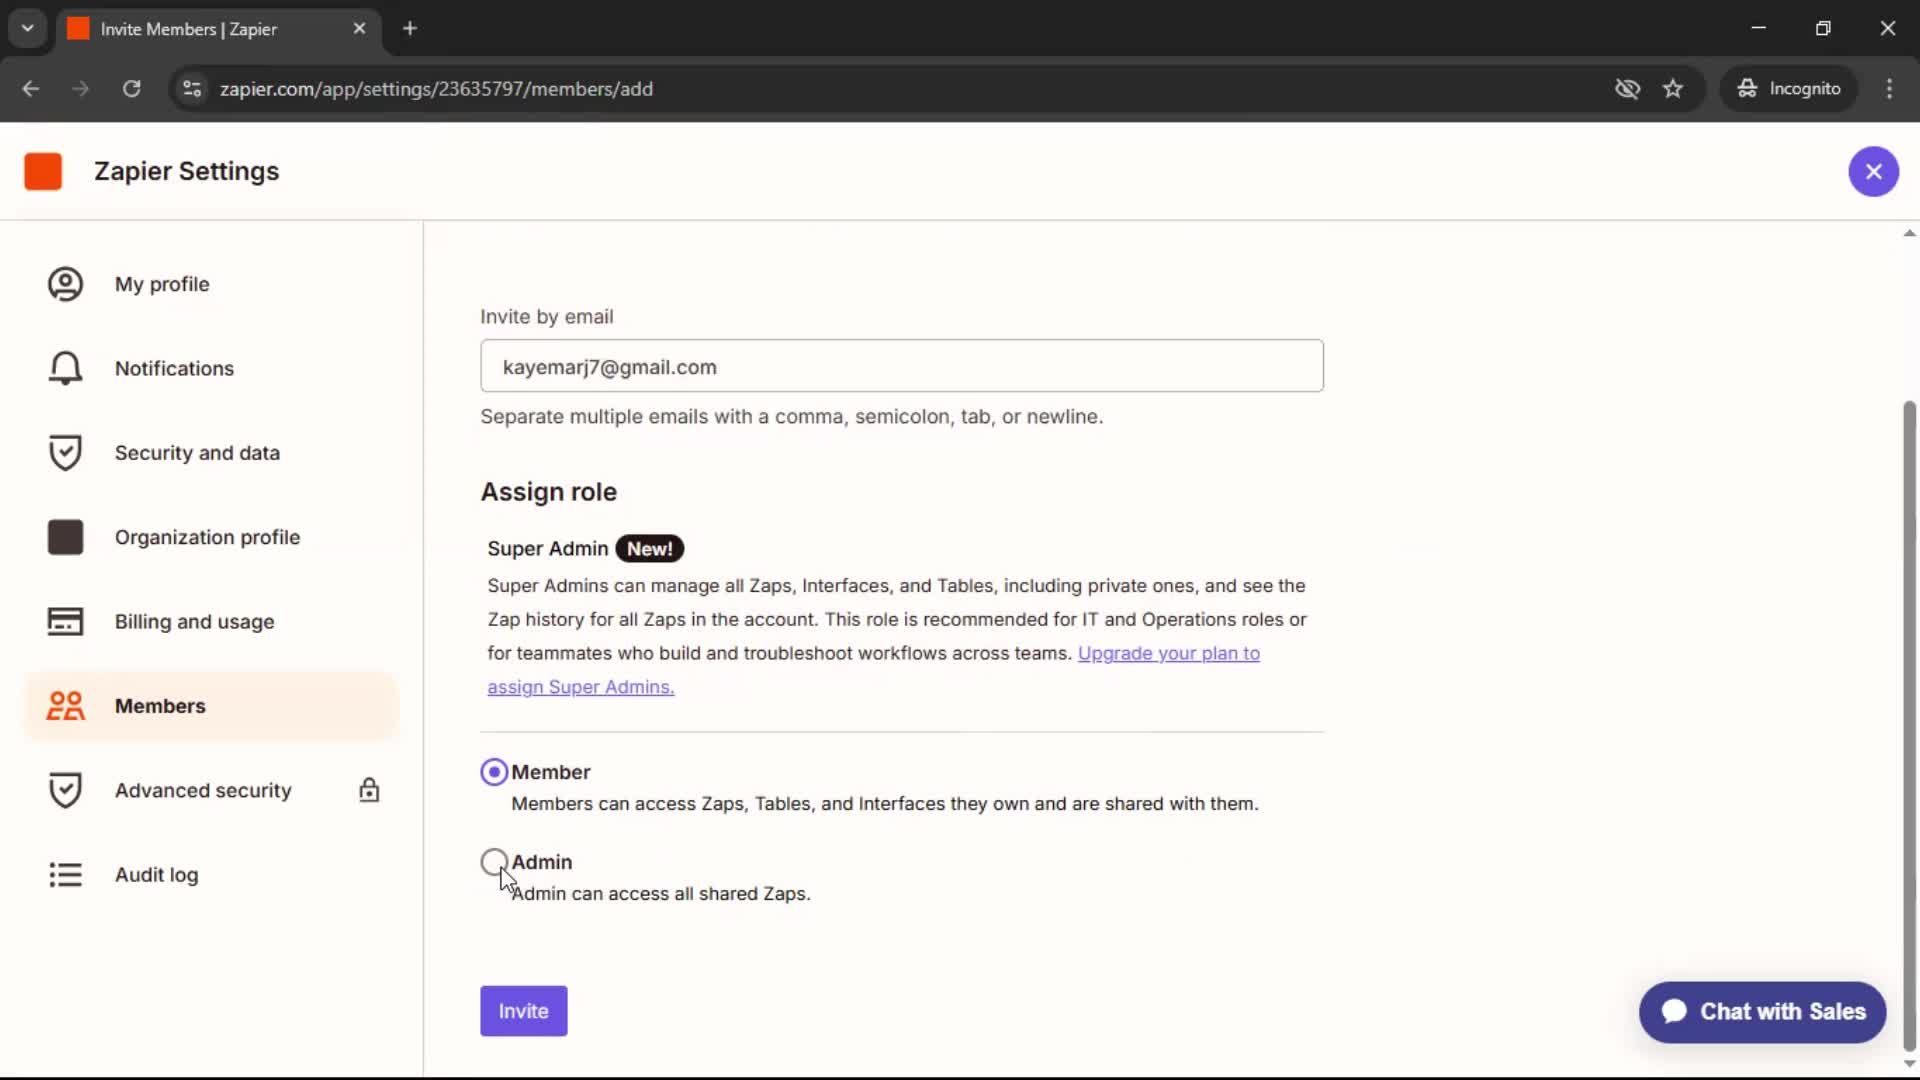
Task: Click the lock icon beside Advanced security
Action: click(369, 790)
